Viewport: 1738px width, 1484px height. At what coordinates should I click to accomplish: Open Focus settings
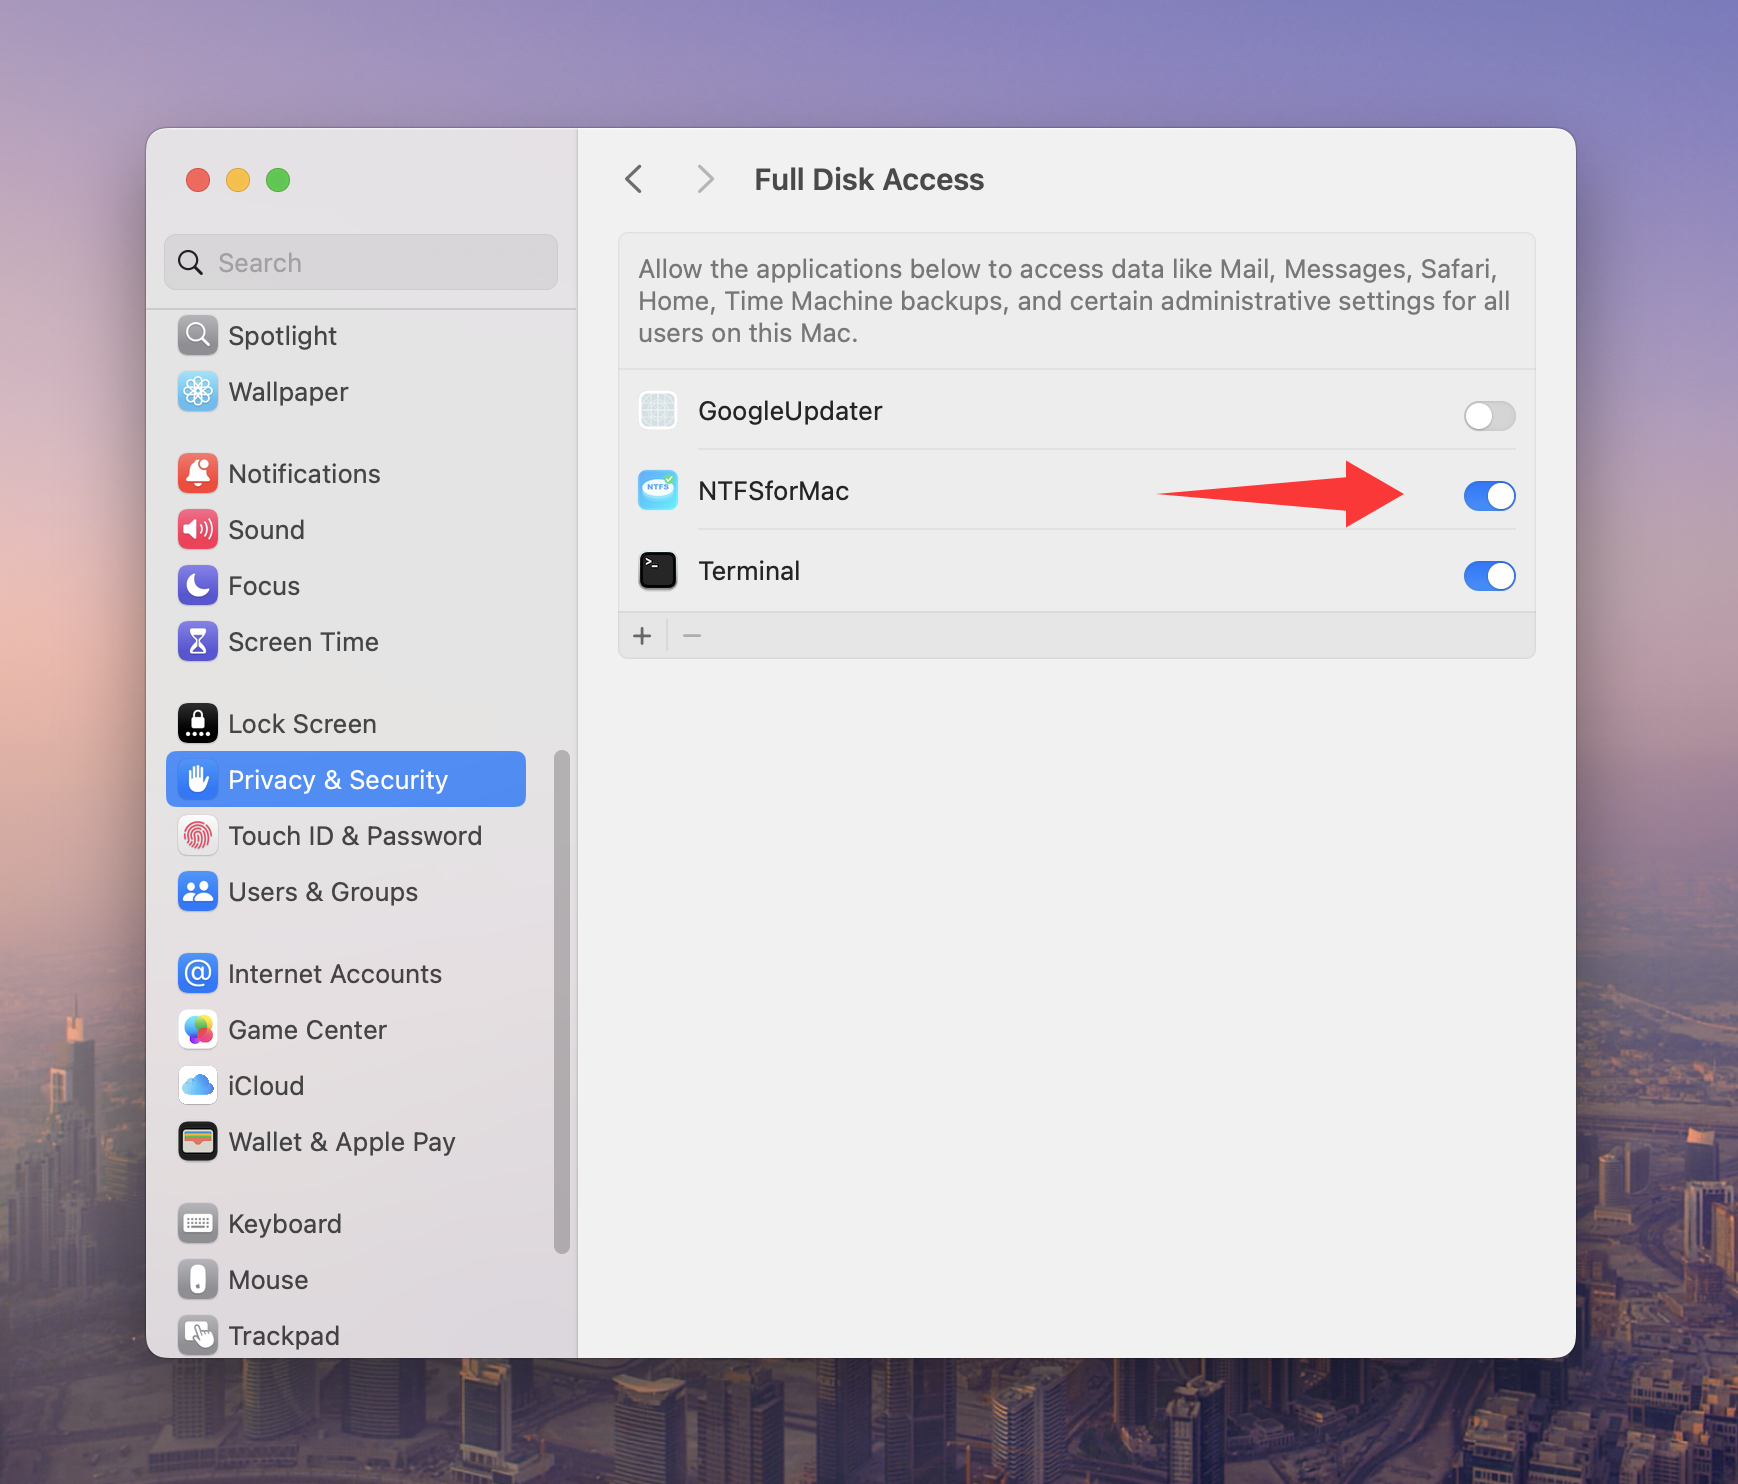coord(263,585)
